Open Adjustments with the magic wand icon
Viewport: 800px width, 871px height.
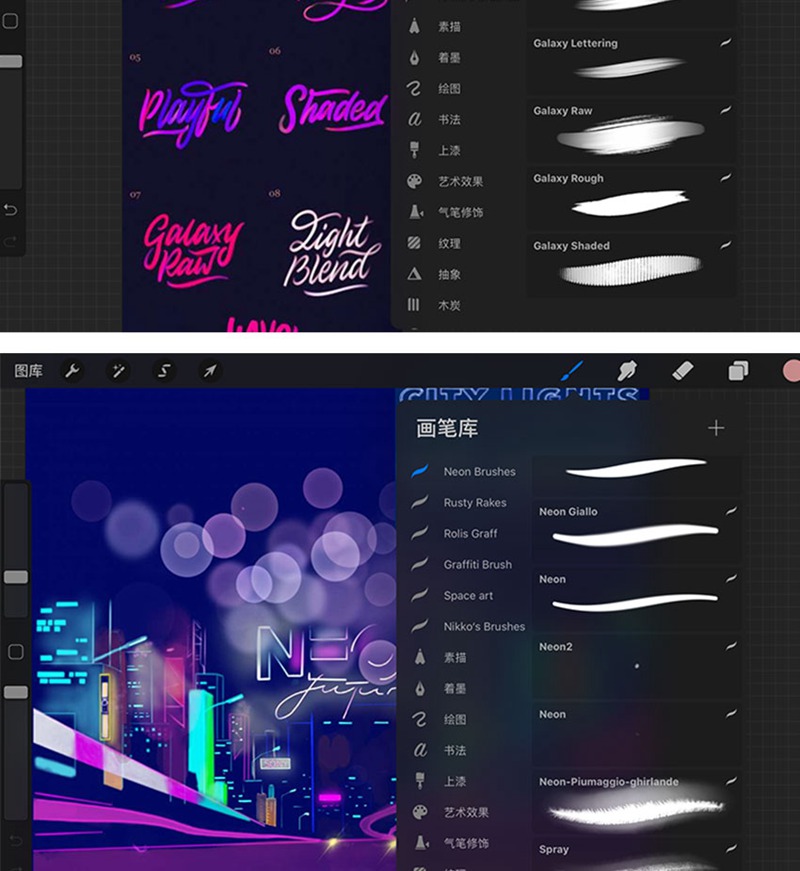pos(118,371)
